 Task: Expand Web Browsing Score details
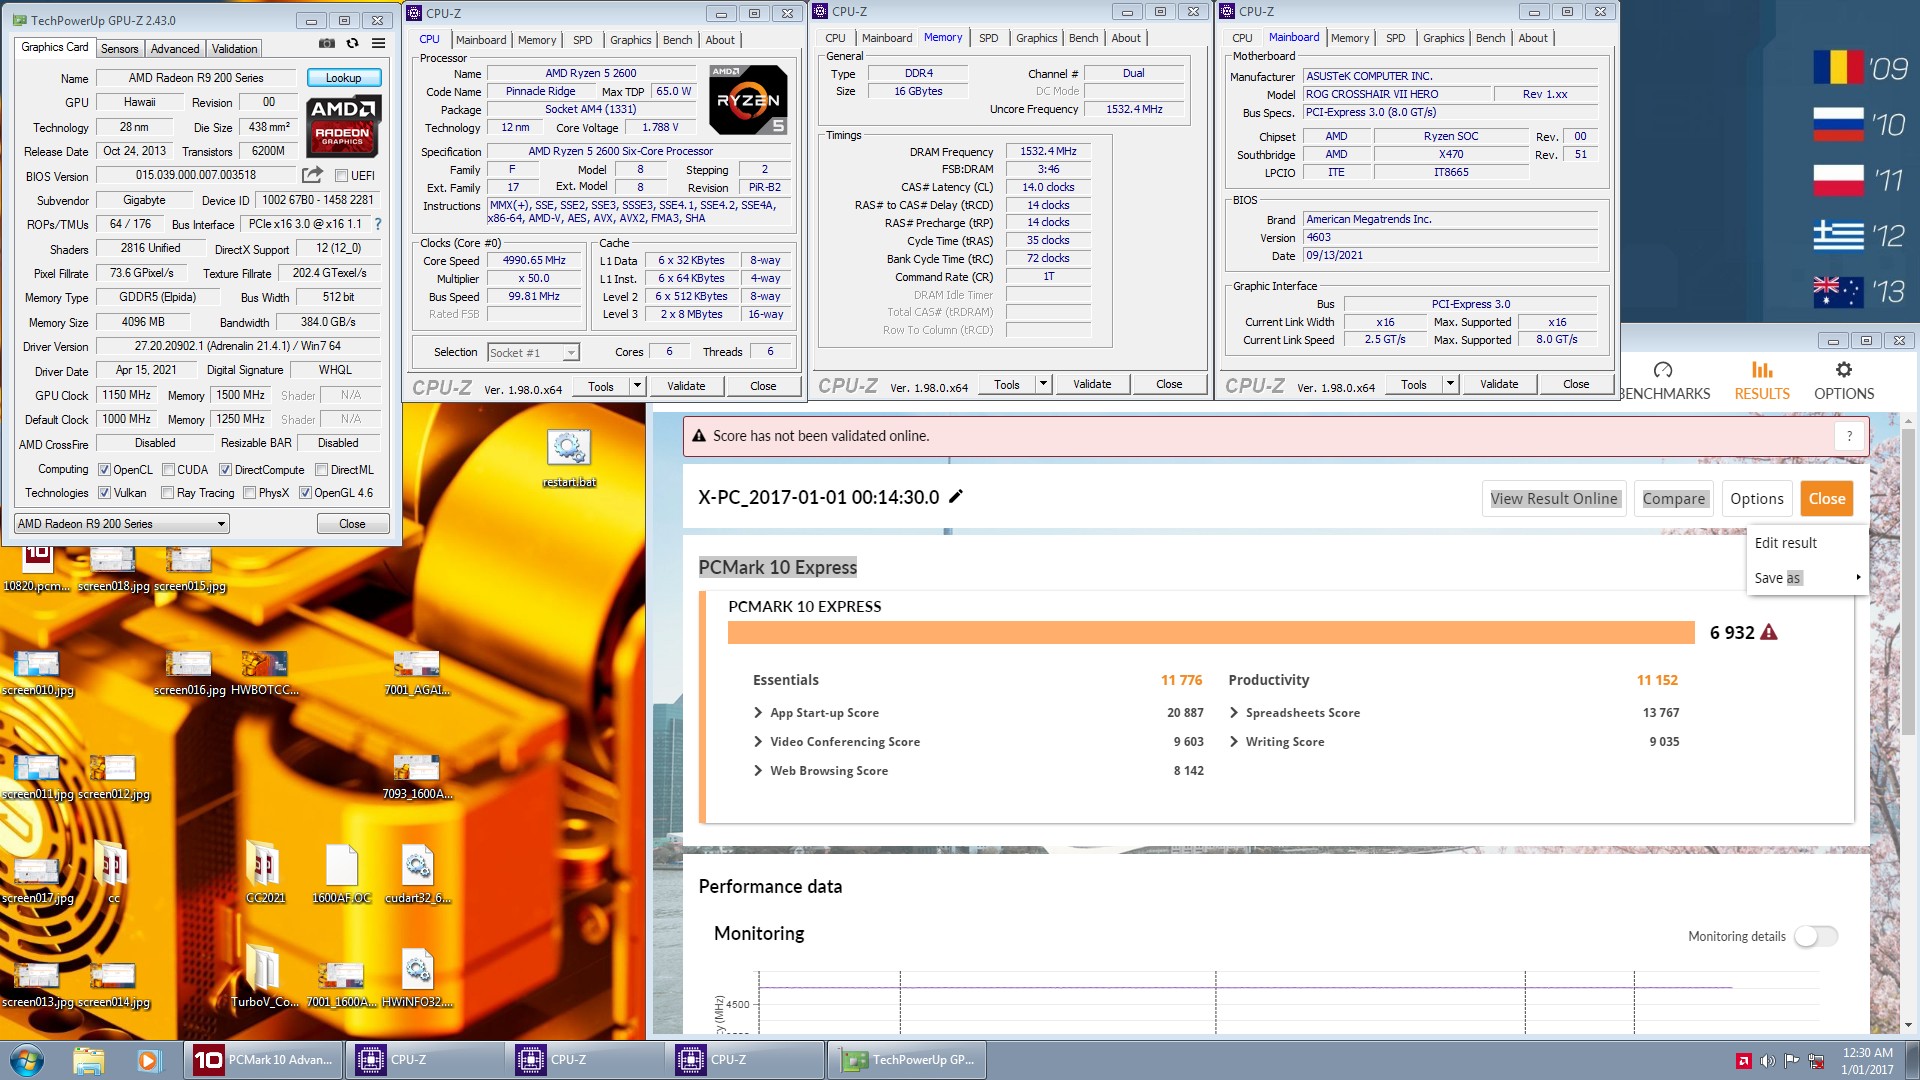click(x=758, y=771)
